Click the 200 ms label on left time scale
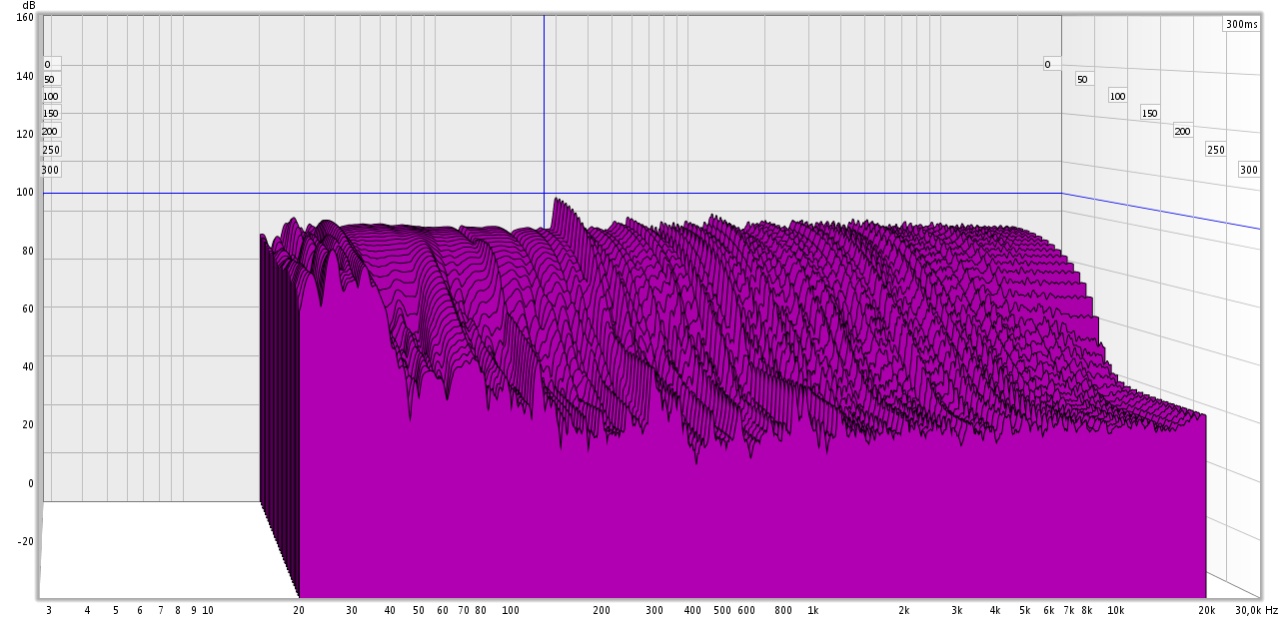Screen dimensions: 1279x620 [50, 131]
